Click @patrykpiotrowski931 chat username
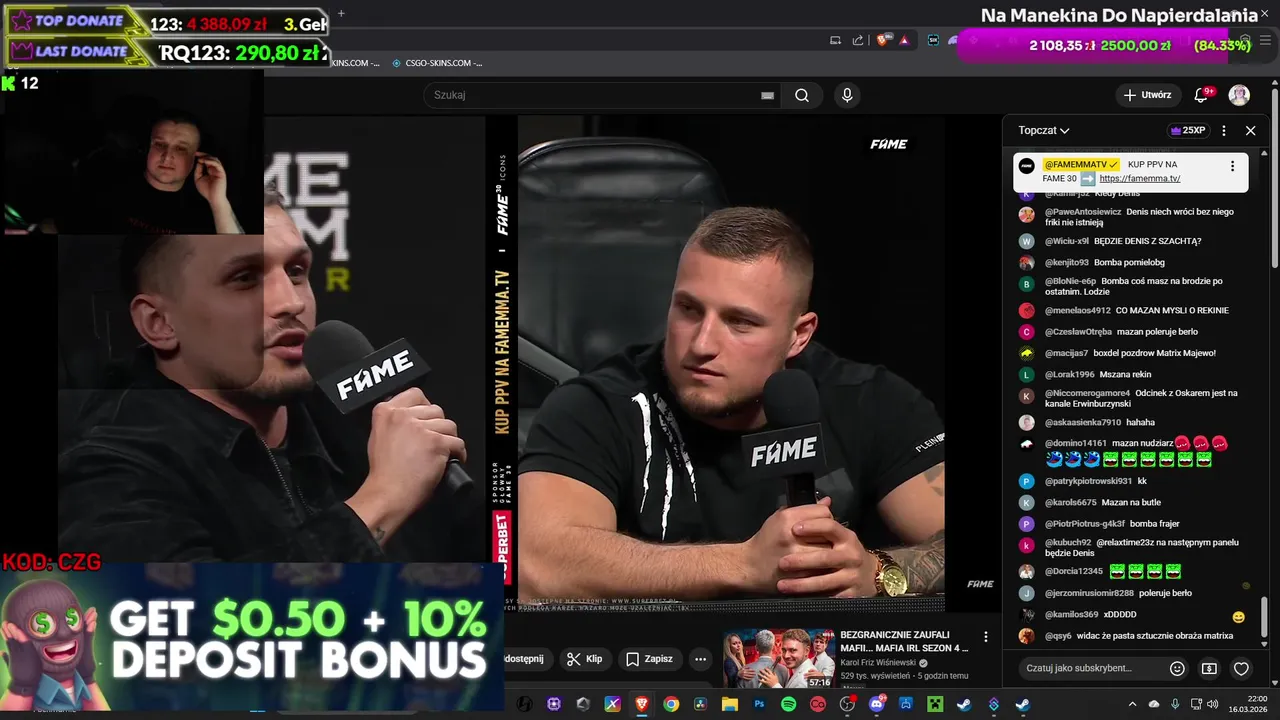 pos(1088,482)
